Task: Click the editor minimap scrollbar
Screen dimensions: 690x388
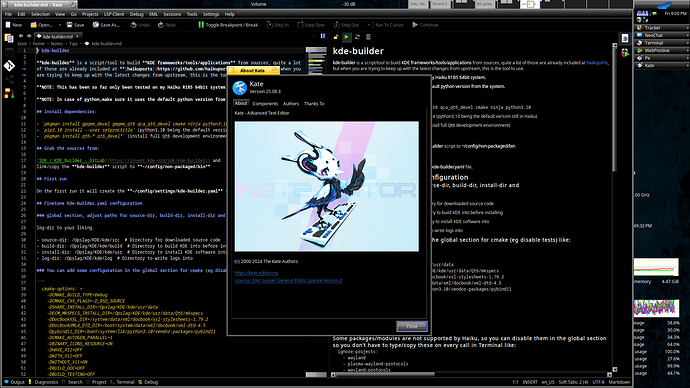Action: [316, 212]
